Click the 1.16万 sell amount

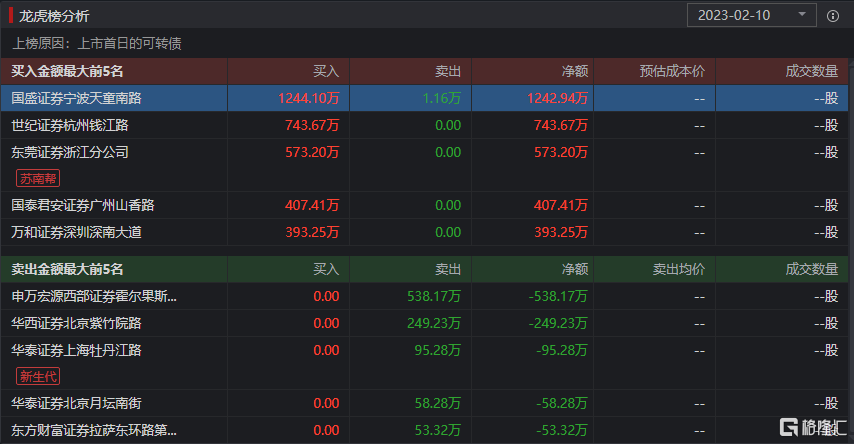[x=442, y=98]
